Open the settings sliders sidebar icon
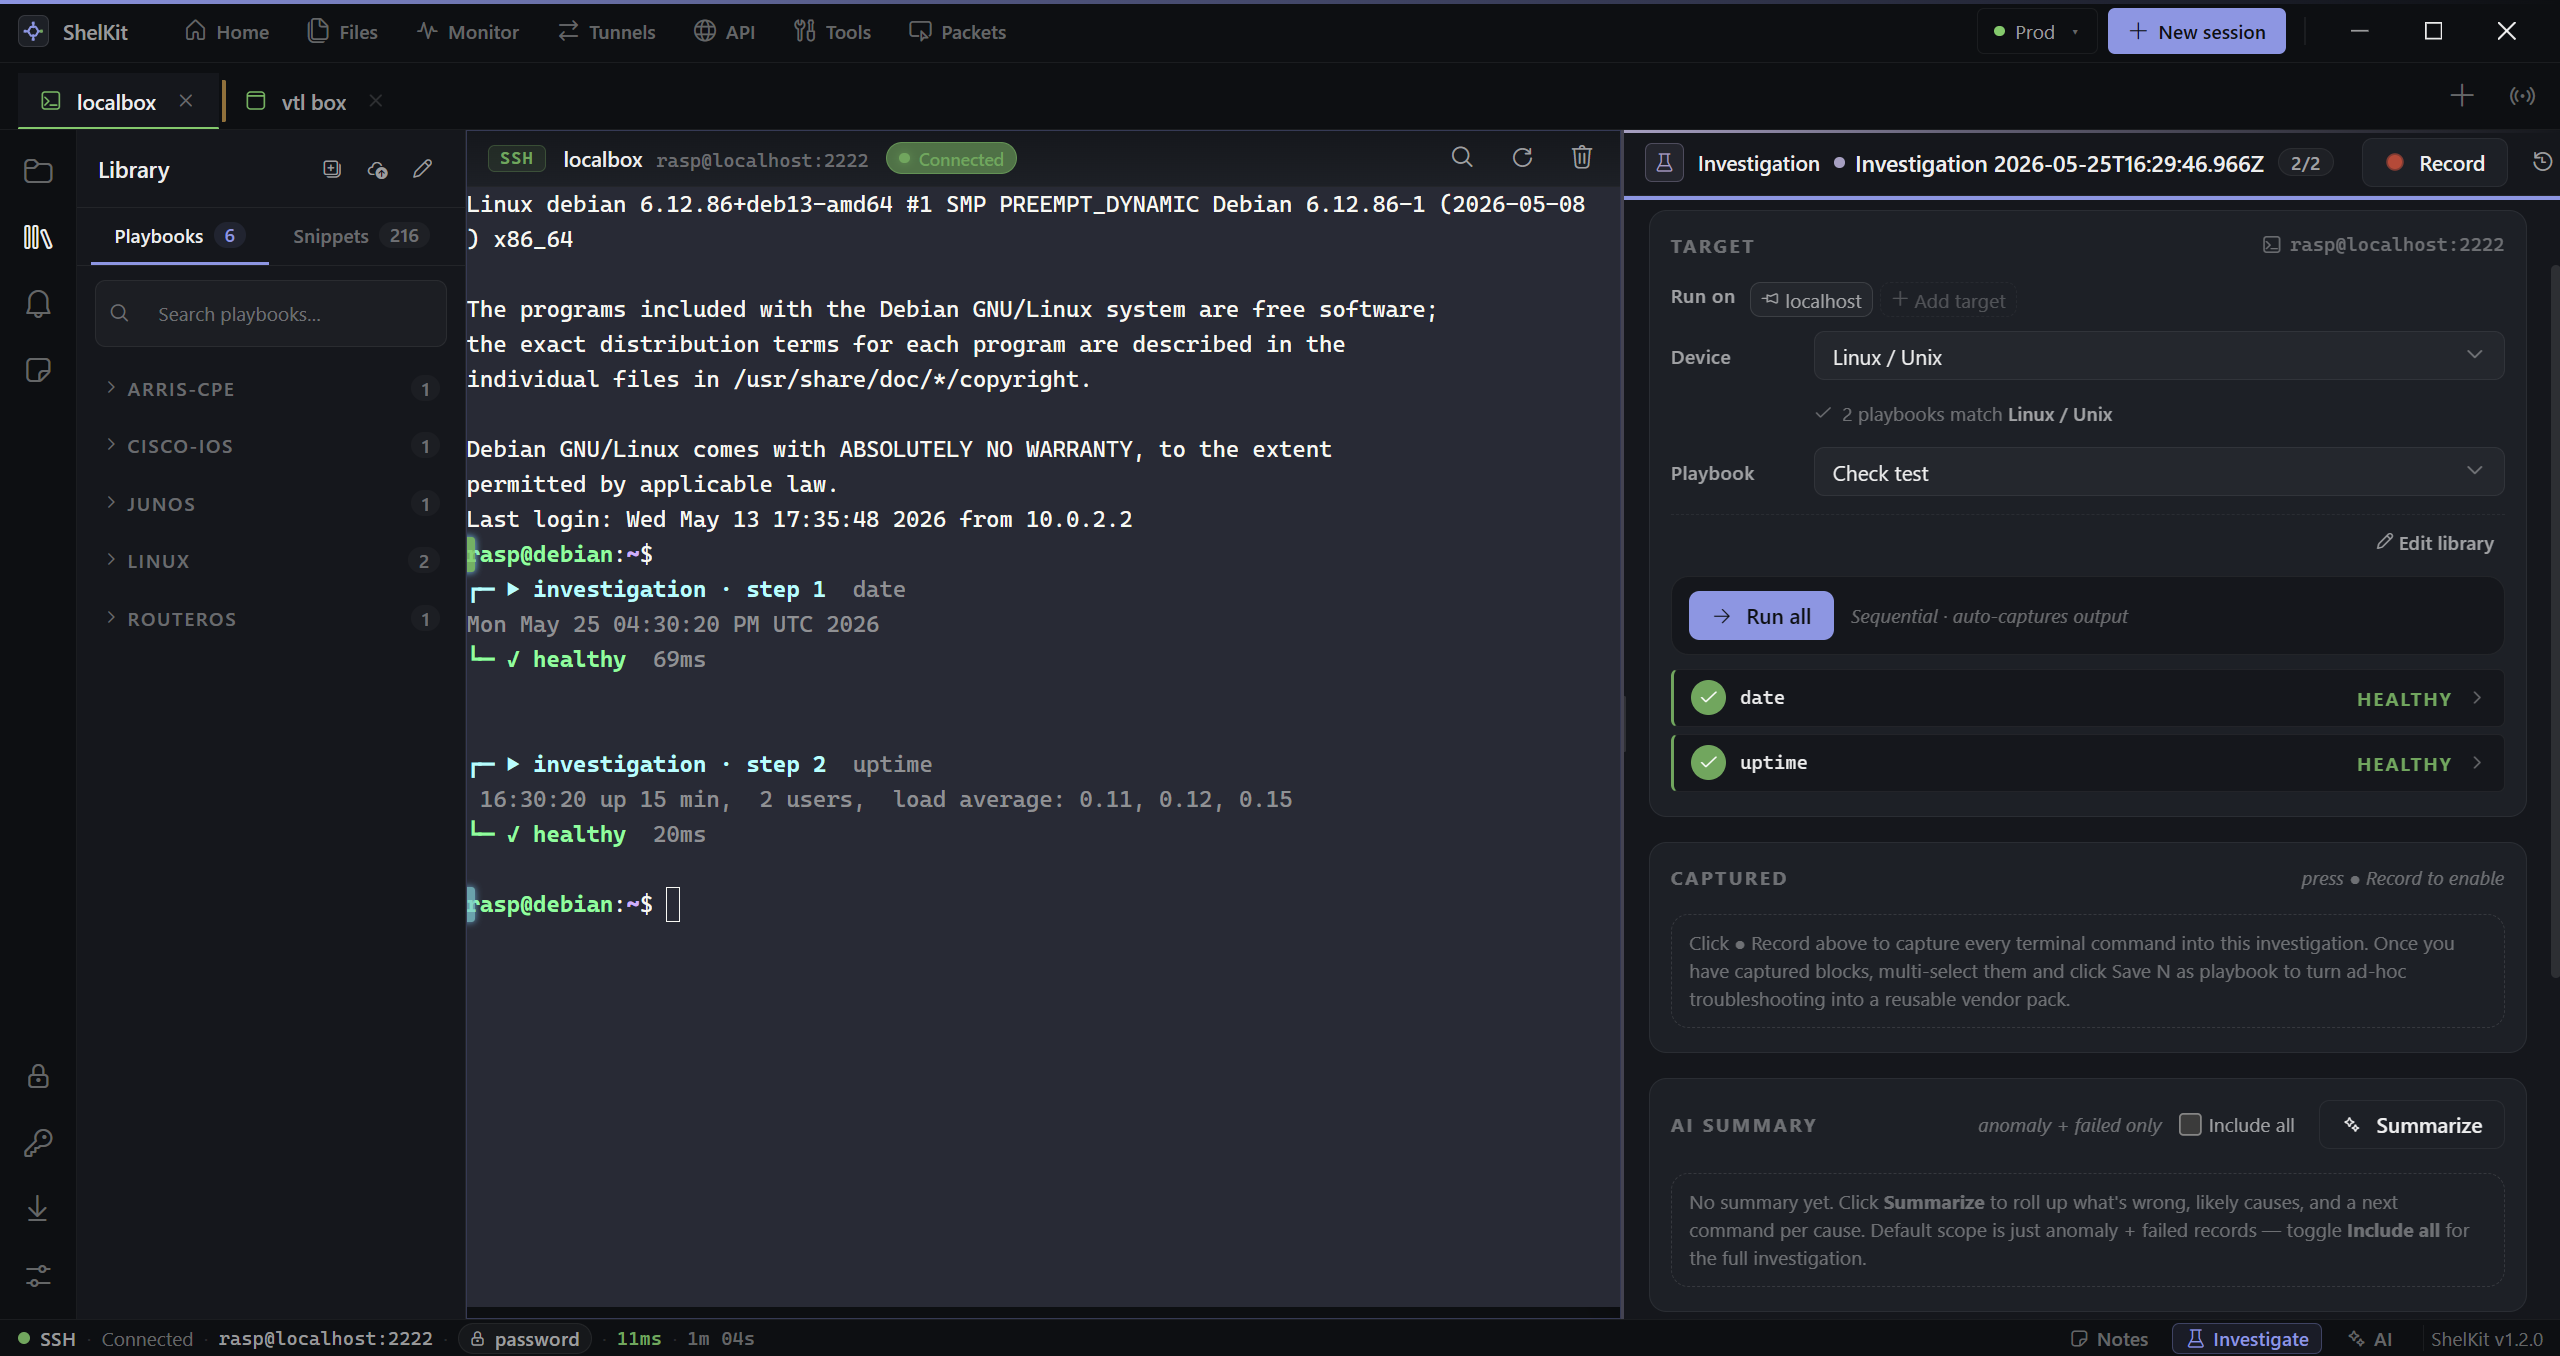Screen dimensions: 2560x1356 pyautogui.click(x=38, y=1276)
